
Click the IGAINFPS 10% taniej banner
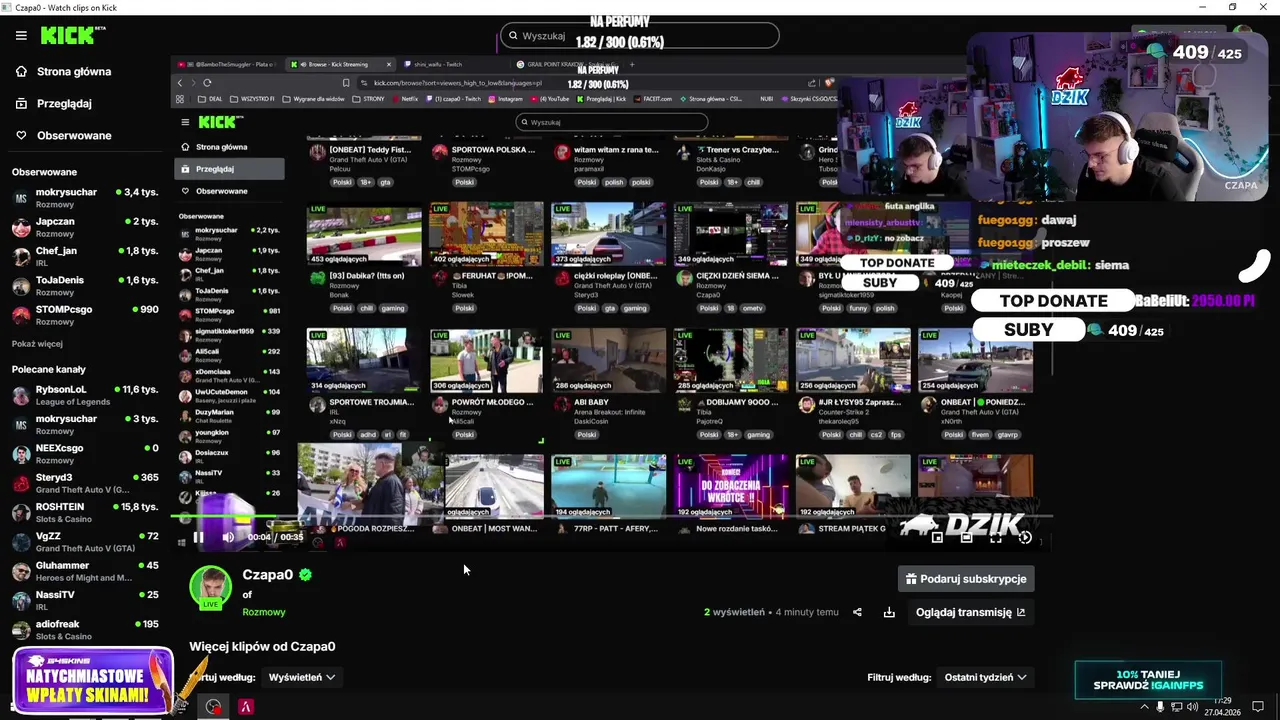1148,680
